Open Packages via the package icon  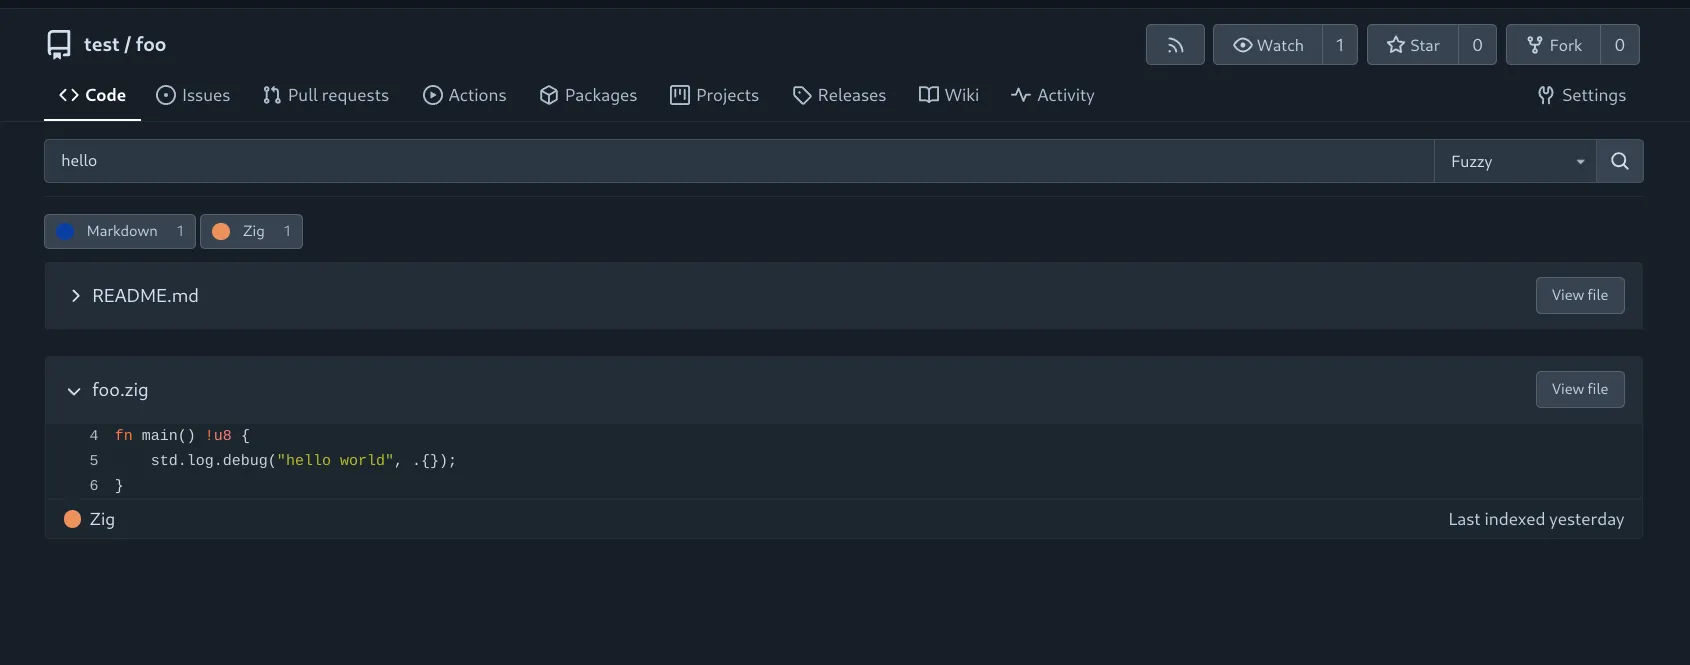coord(548,95)
